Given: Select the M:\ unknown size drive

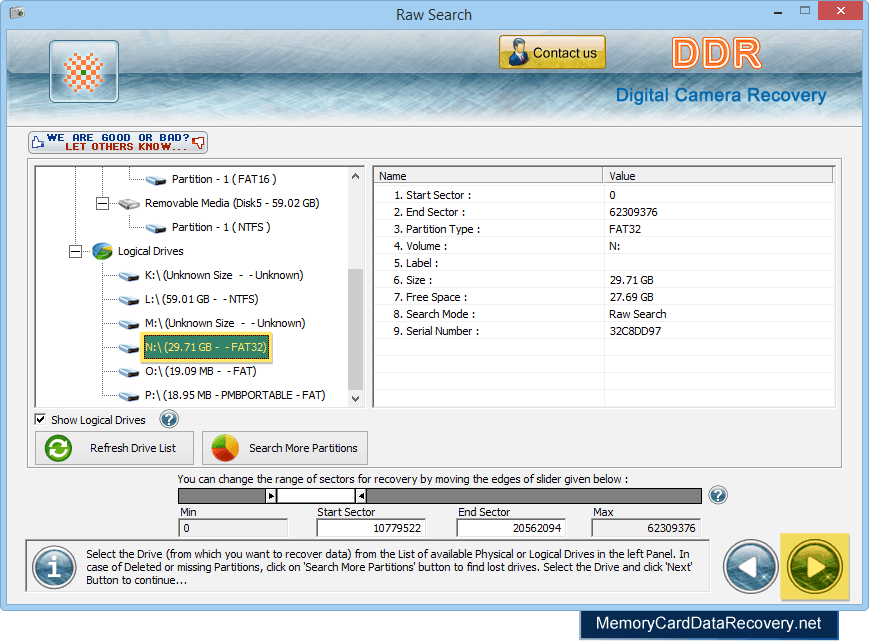Looking at the screenshot, I should click(x=225, y=323).
